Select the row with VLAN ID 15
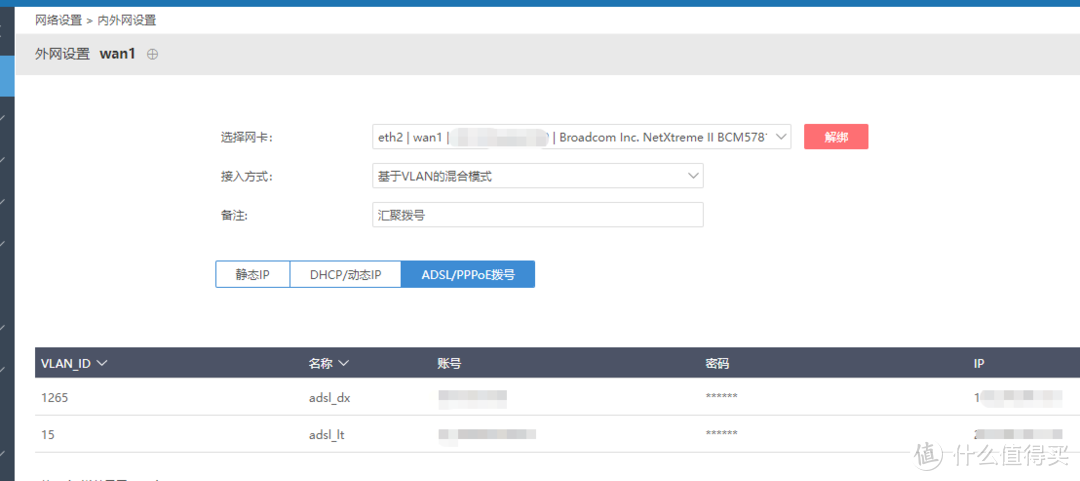The image size is (1080, 481). (x=48, y=435)
